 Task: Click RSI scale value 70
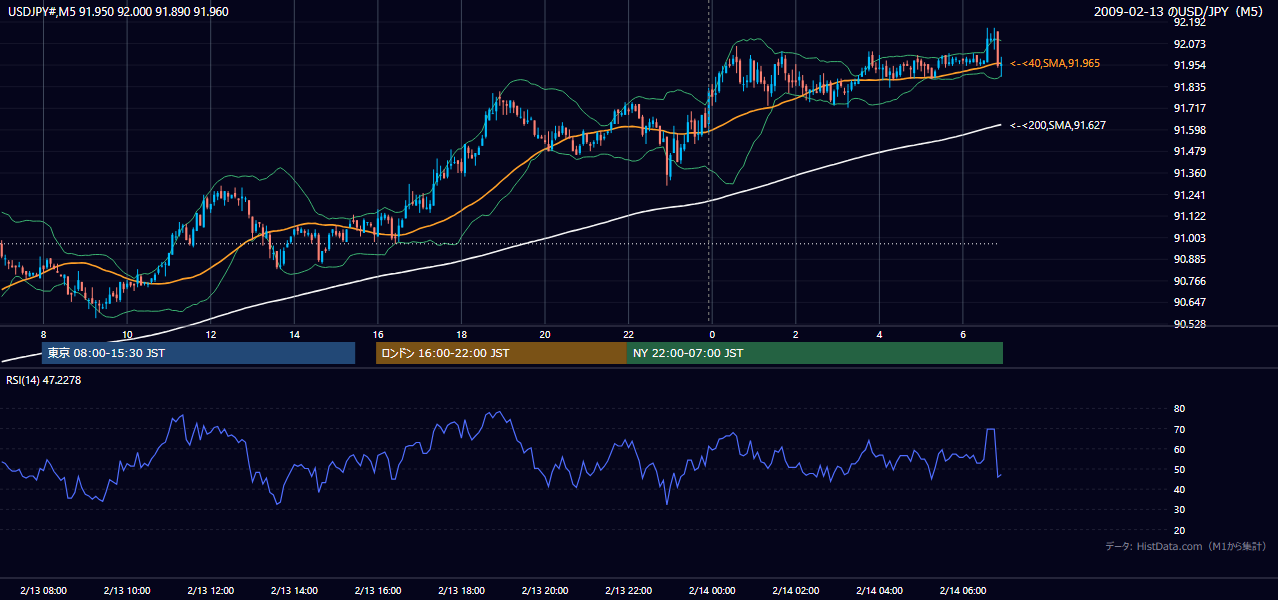click(x=1180, y=429)
